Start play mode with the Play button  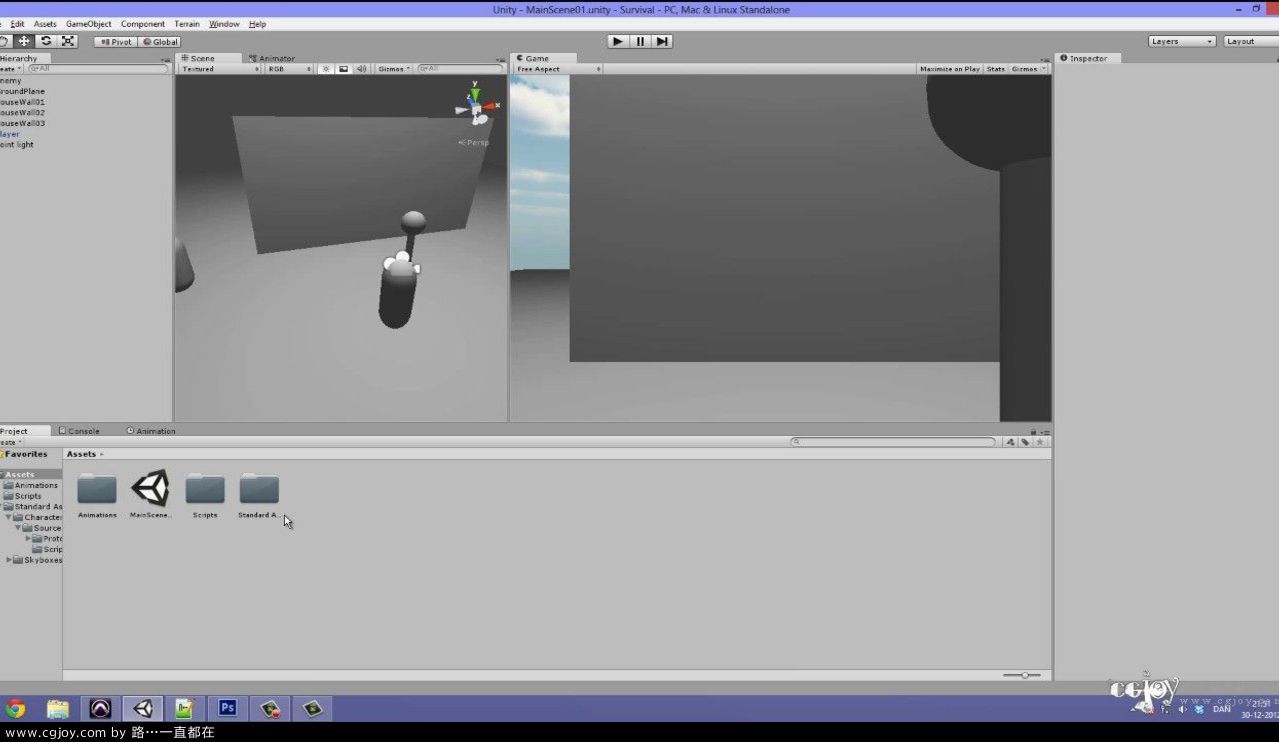click(618, 41)
